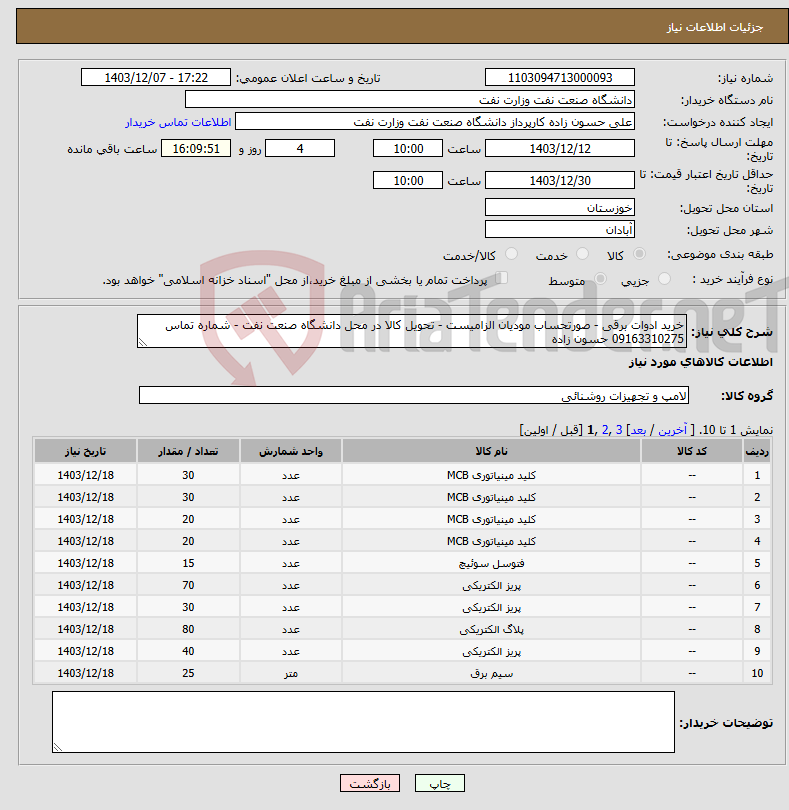Click the price validity date 1403/12/30 field
Viewport: 789px width, 810px height.
tap(560, 180)
